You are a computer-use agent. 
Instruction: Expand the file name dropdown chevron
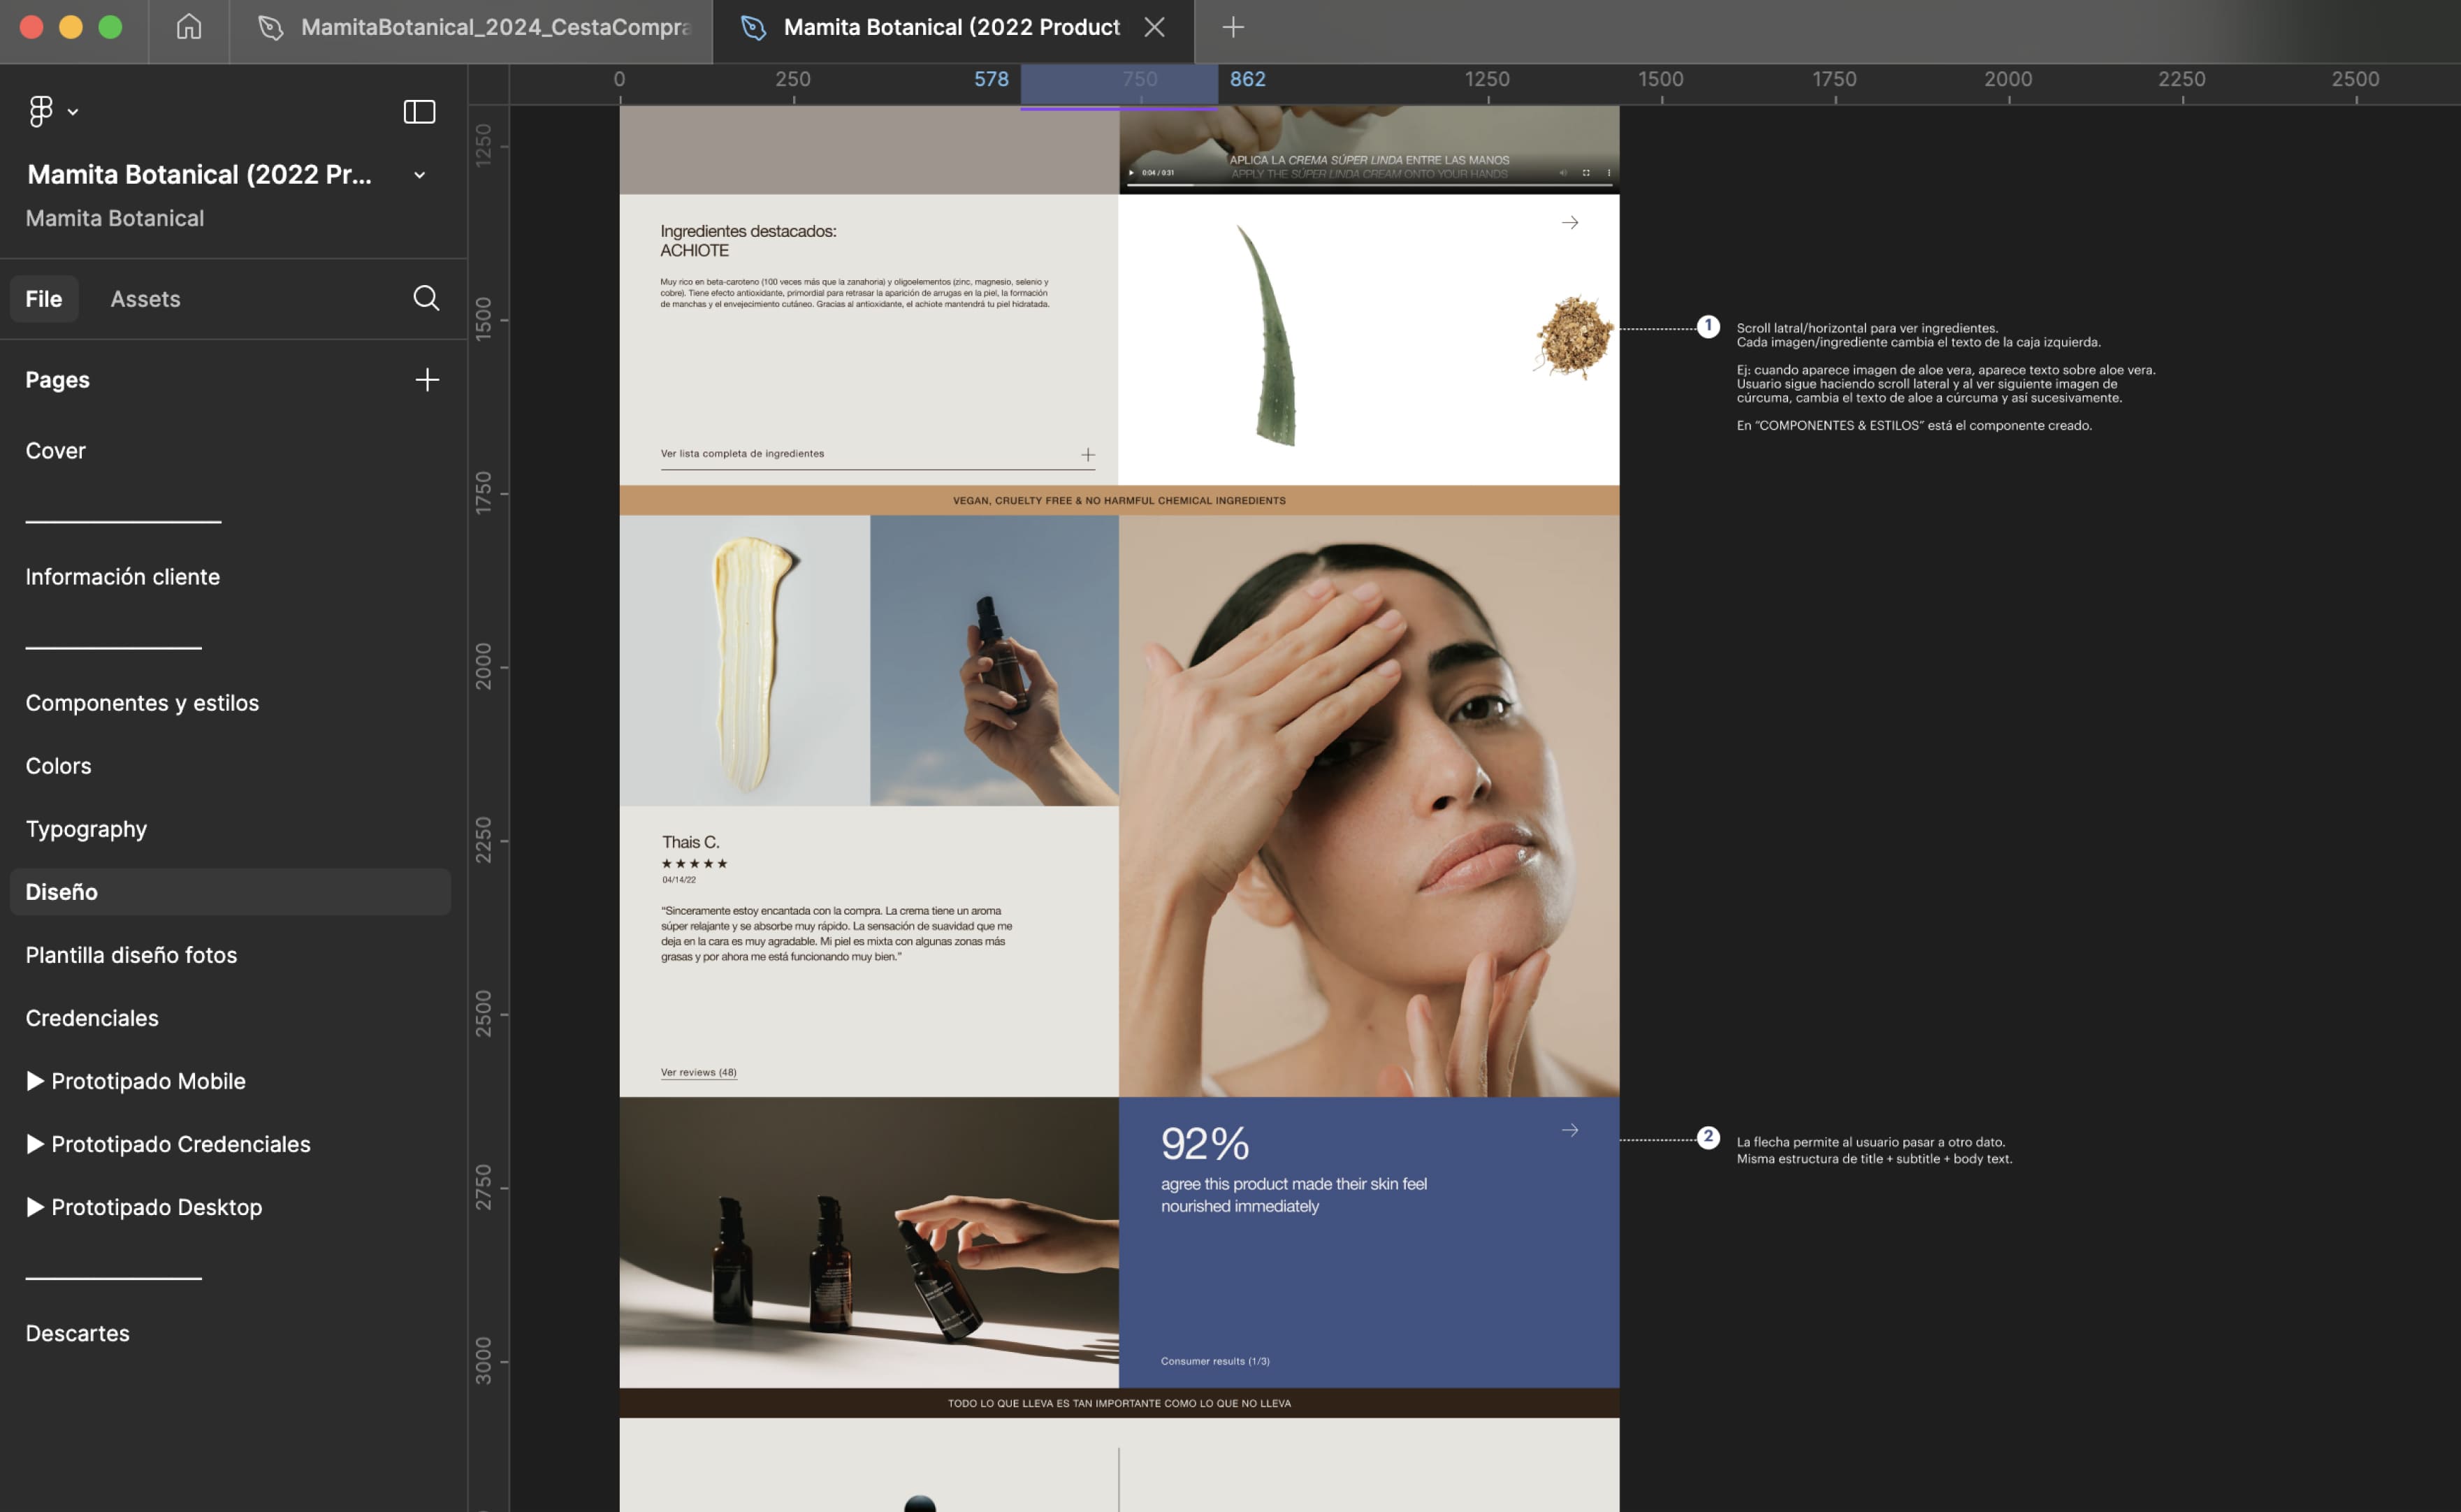tap(420, 175)
